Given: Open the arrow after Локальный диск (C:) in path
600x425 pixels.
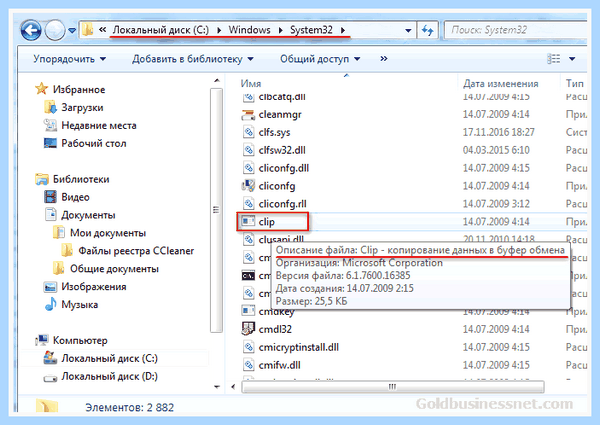Looking at the screenshot, I should click(x=219, y=30).
